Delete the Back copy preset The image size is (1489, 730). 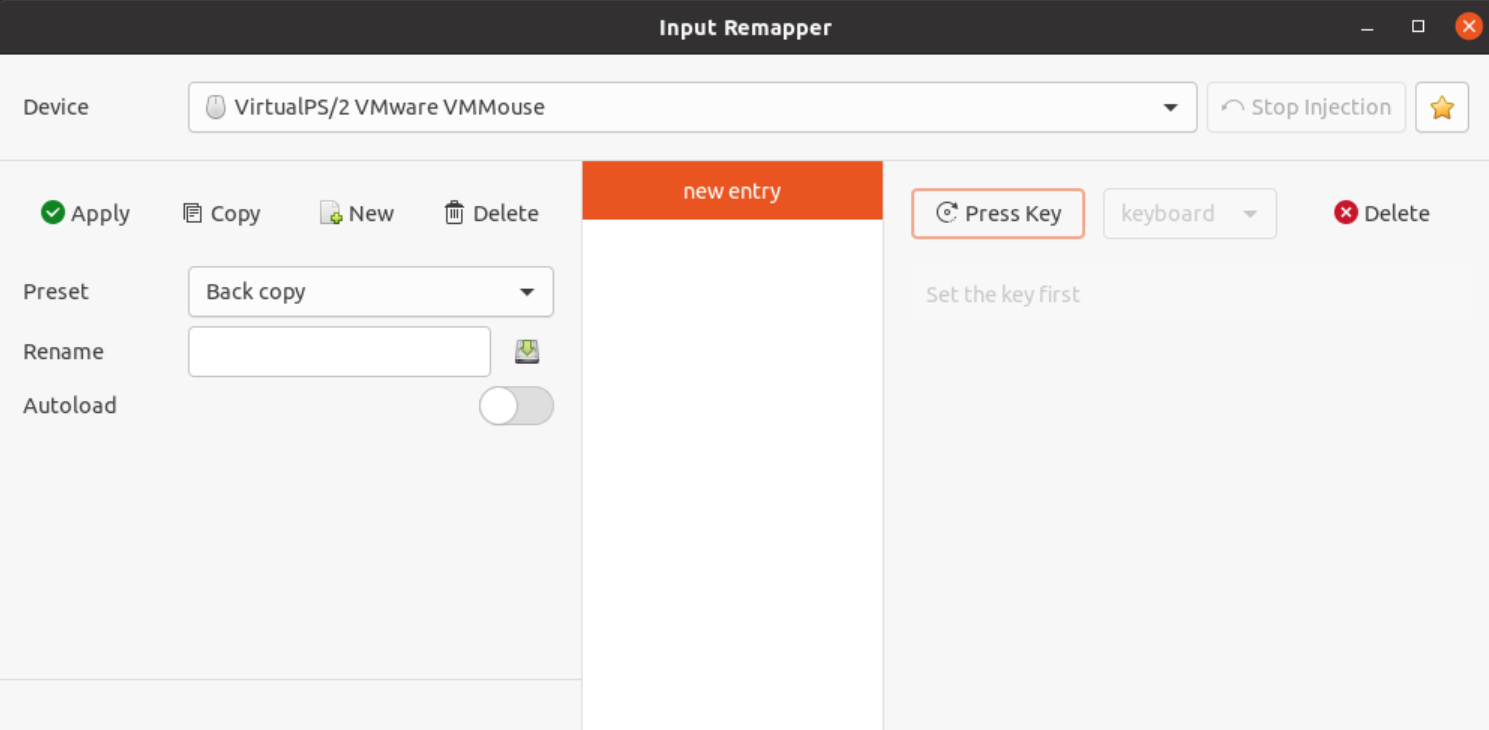tap(489, 213)
